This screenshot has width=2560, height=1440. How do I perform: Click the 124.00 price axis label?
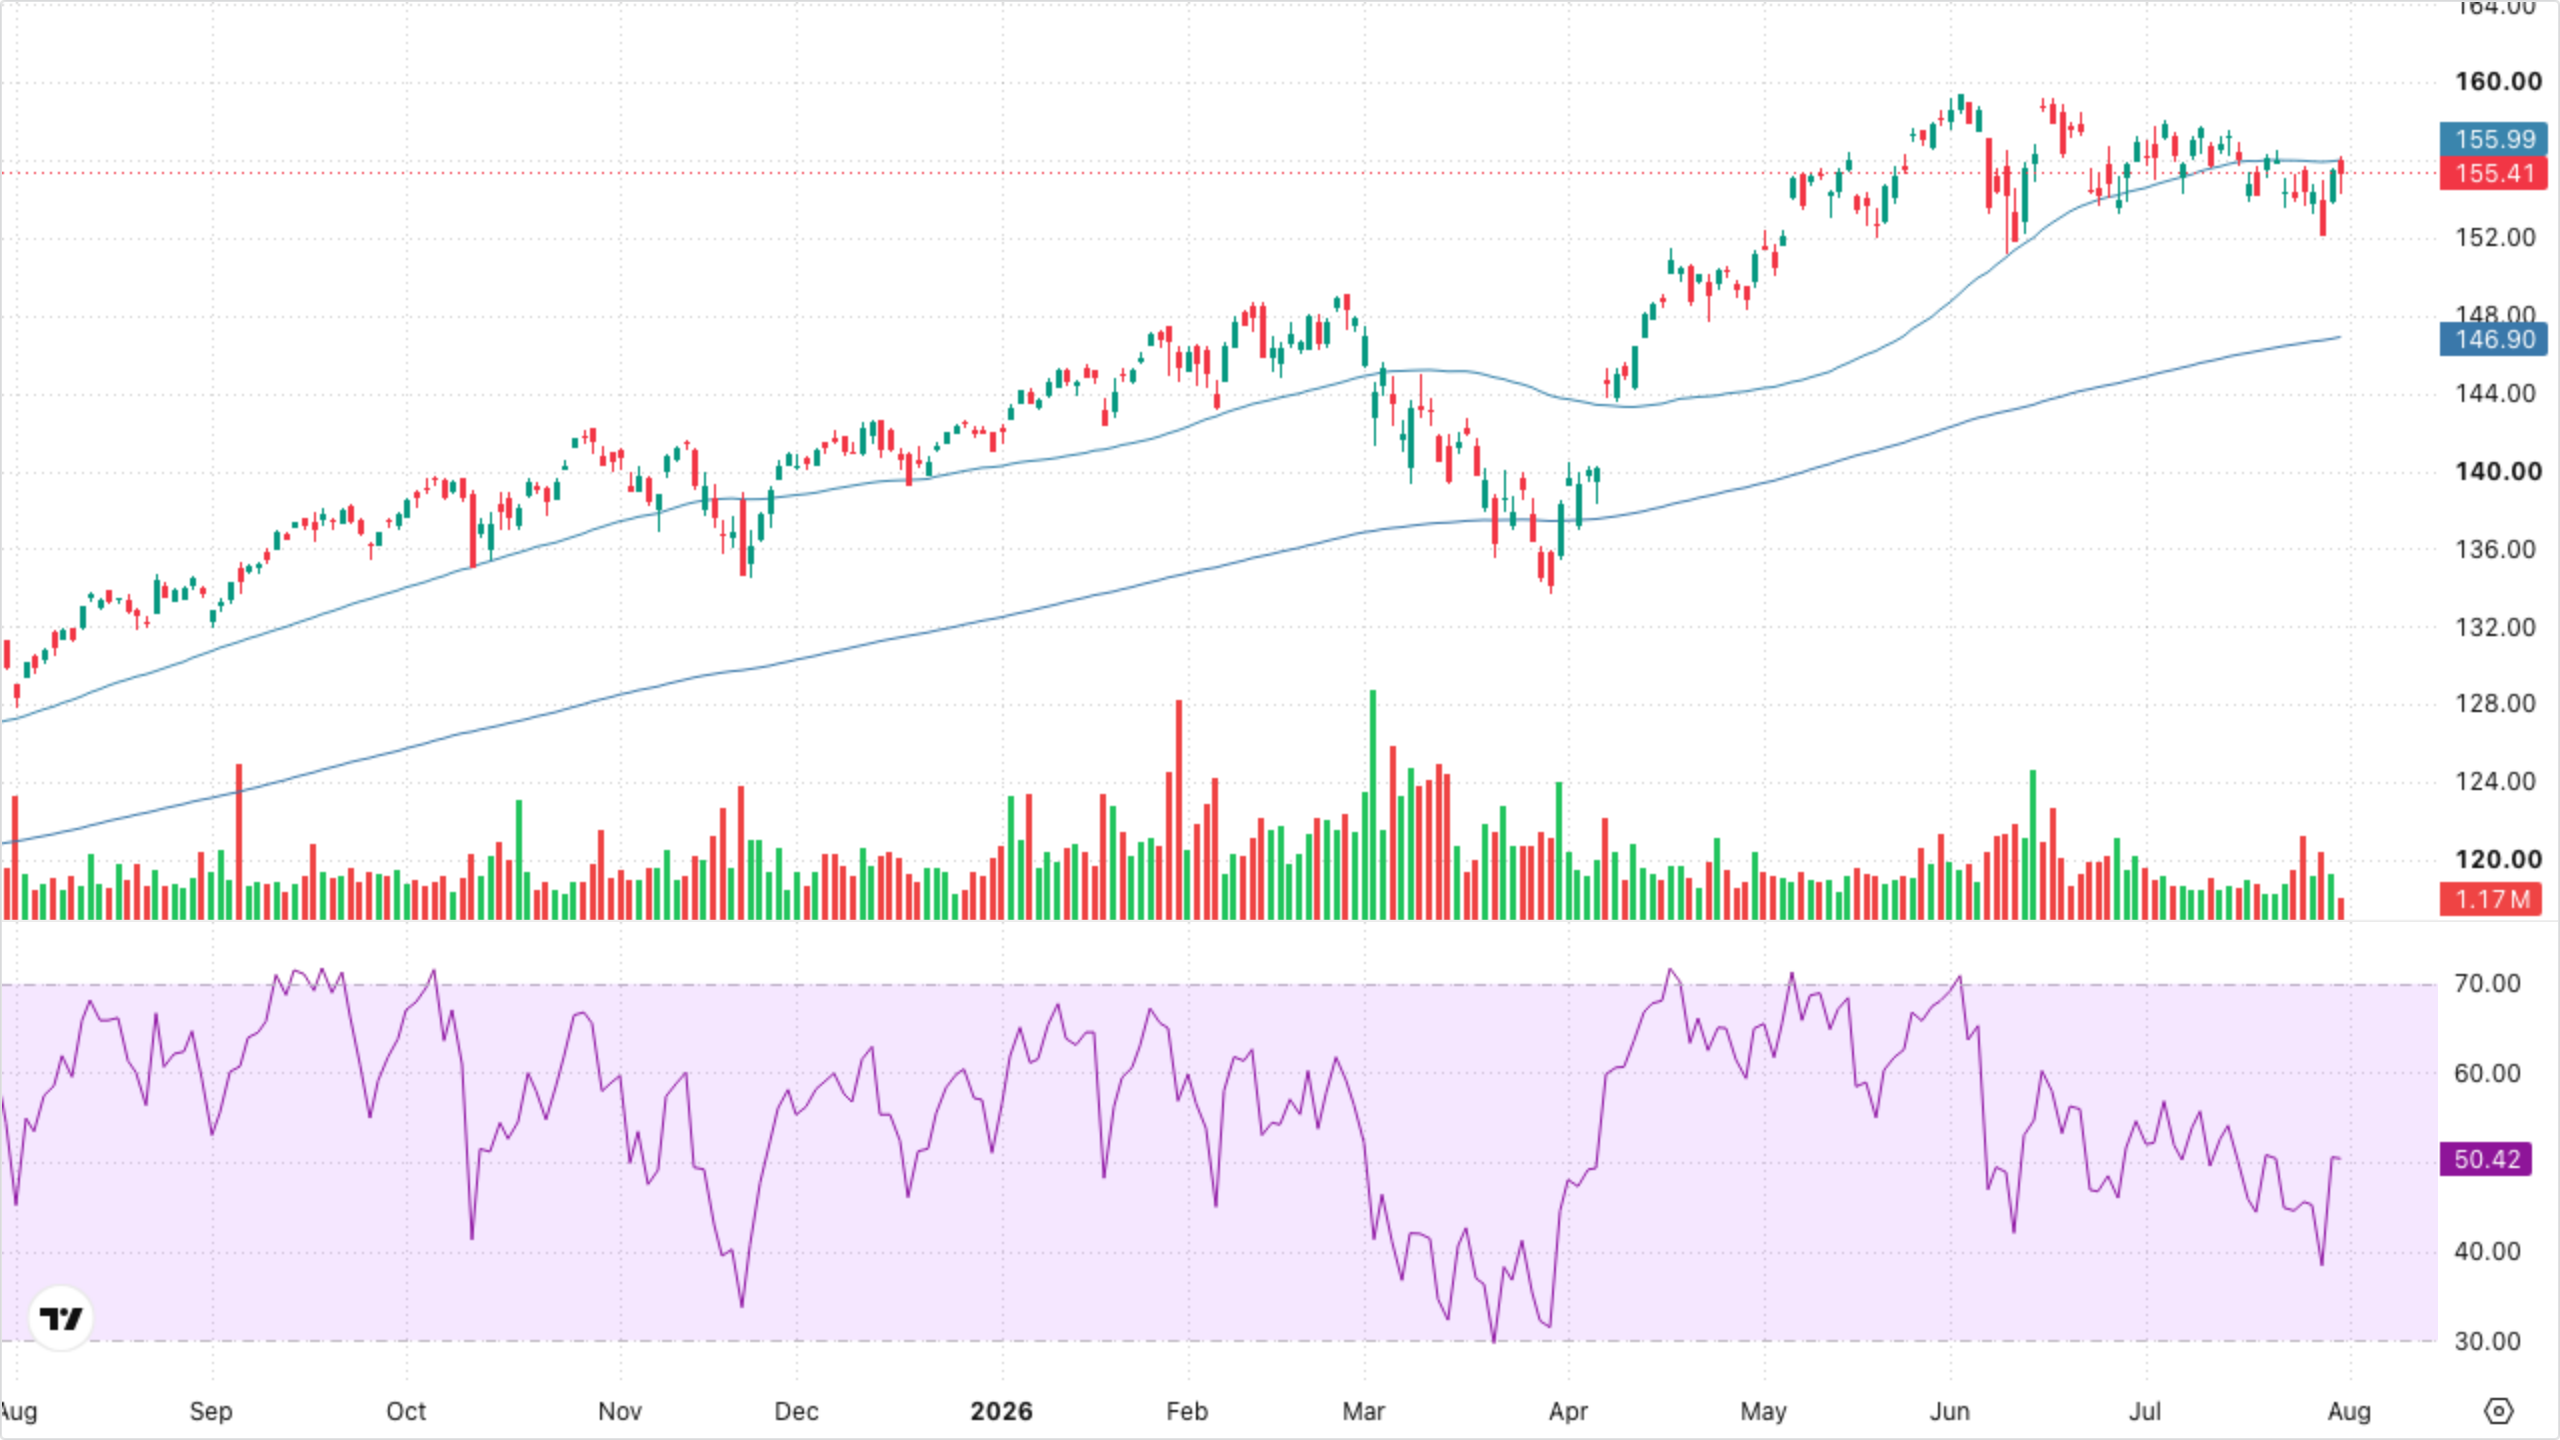click(x=2495, y=781)
